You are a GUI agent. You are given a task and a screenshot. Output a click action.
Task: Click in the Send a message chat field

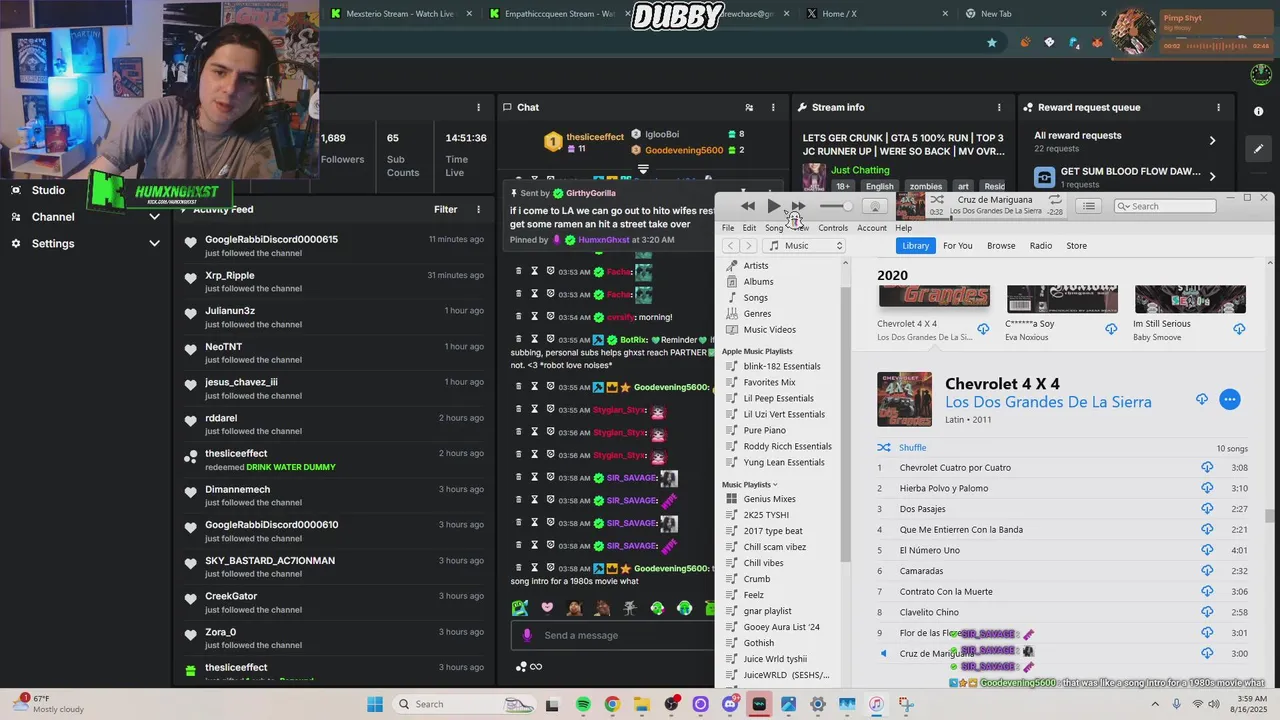(x=611, y=636)
